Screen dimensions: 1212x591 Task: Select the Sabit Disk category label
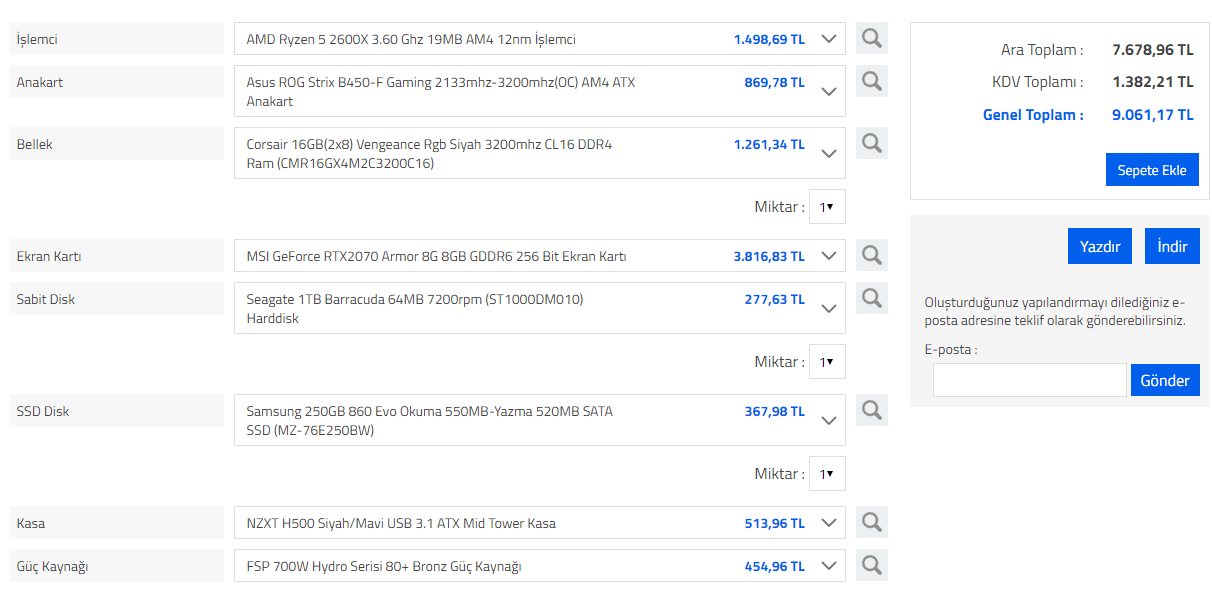(x=117, y=299)
